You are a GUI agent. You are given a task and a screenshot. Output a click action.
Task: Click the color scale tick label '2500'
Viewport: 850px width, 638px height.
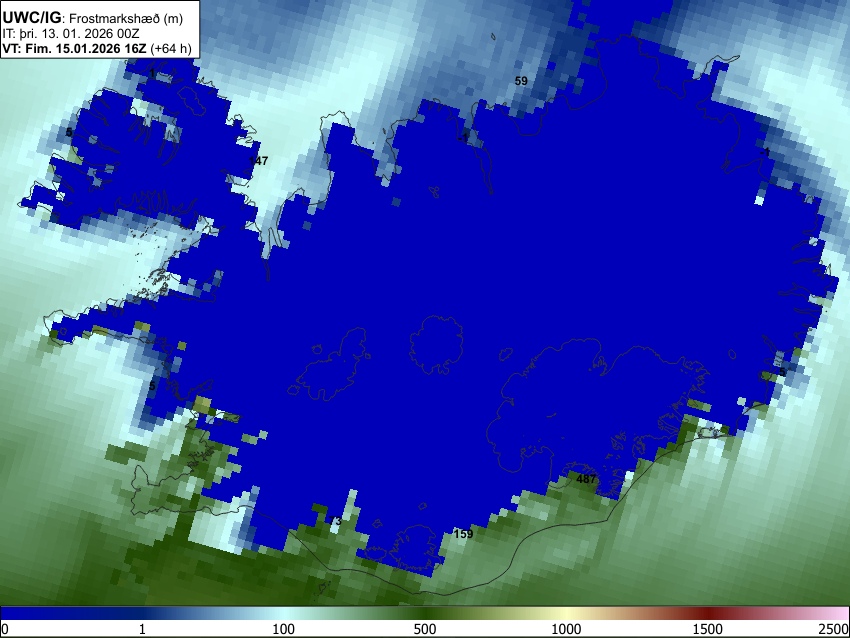point(835,629)
